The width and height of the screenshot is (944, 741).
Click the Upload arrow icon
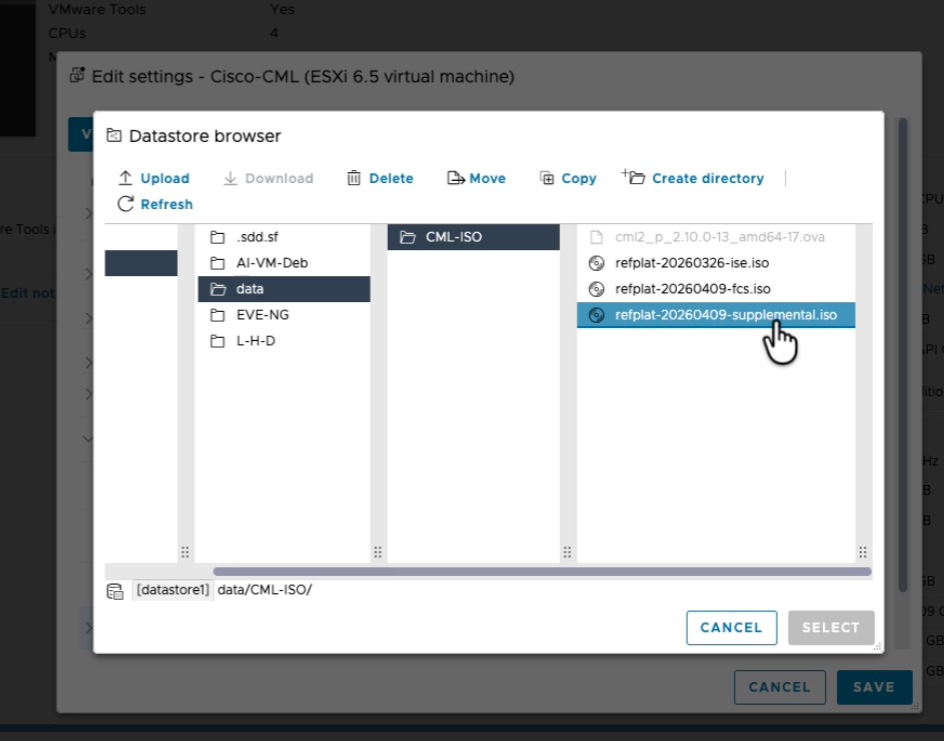pos(125,178)
